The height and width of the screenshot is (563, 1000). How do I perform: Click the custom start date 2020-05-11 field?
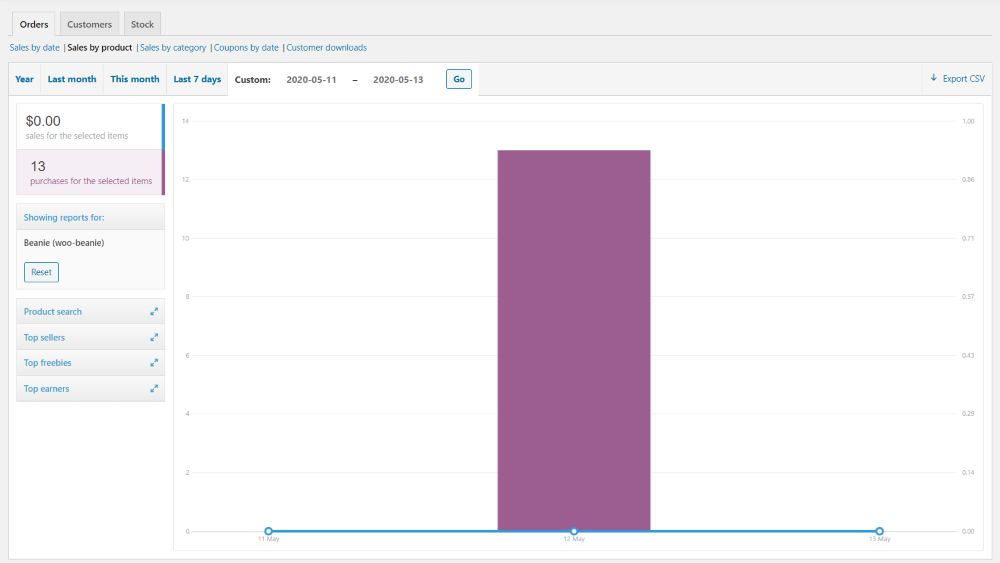pyautogui.click(x=311, y=80)
